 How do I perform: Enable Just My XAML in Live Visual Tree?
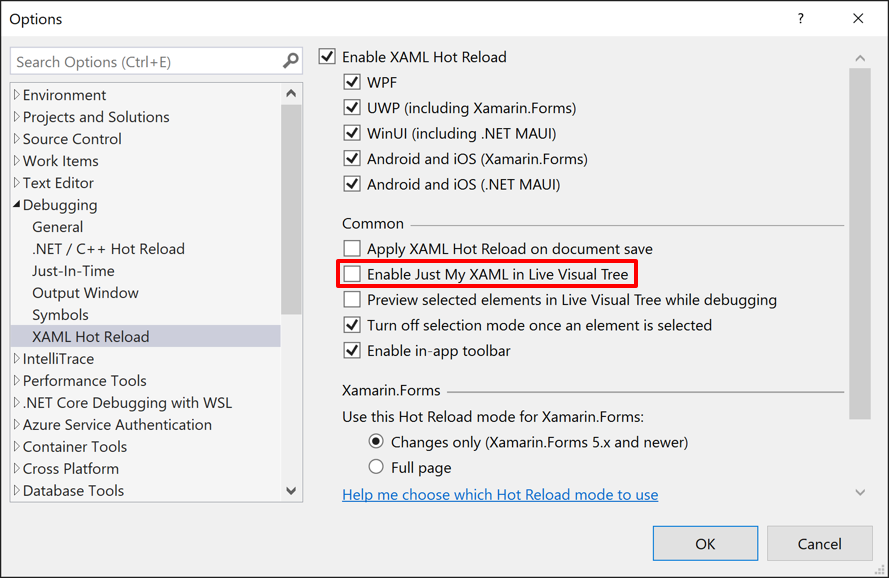(351, 274)
